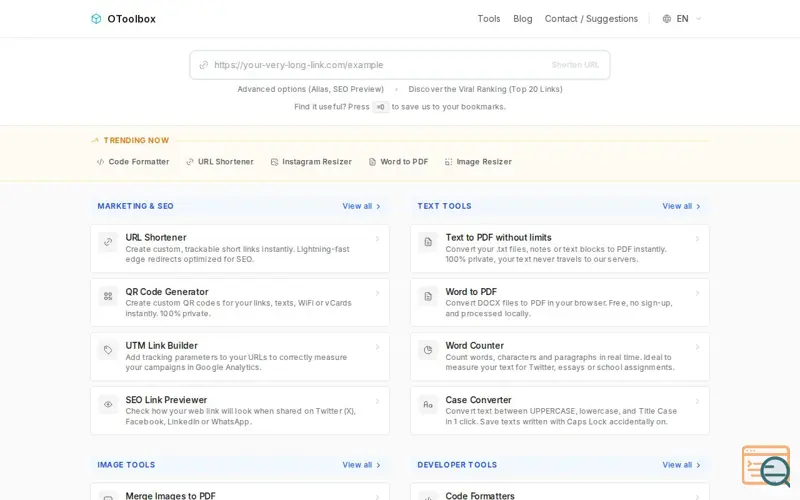Open the QR Code Generator title
The image size is (800, 500).
[167, 292]
